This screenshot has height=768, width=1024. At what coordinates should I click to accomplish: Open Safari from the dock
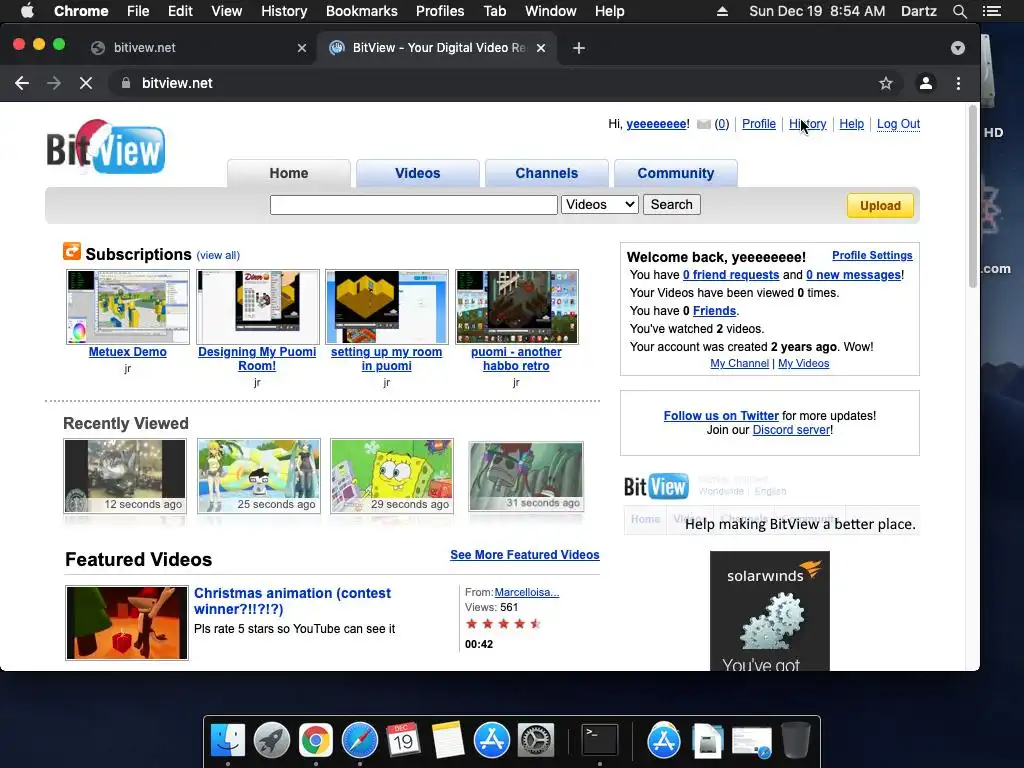[x=360, y=741]
